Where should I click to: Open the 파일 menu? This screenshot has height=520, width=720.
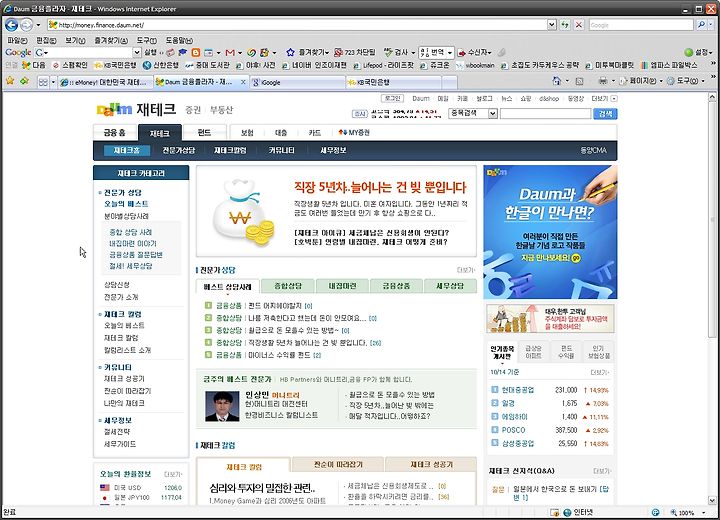coord(17,40)
